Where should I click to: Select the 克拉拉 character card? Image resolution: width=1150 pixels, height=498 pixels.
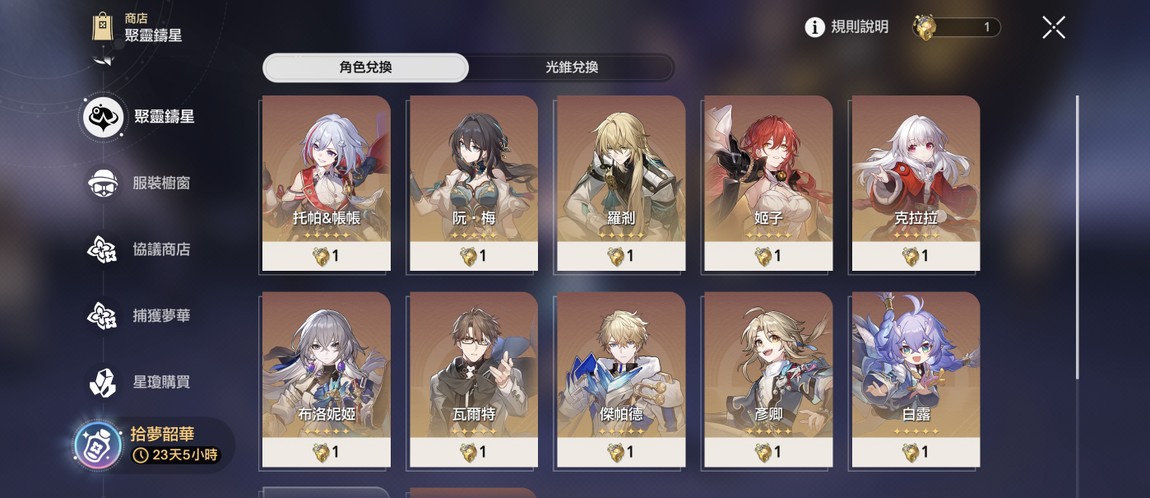[916, 183]
